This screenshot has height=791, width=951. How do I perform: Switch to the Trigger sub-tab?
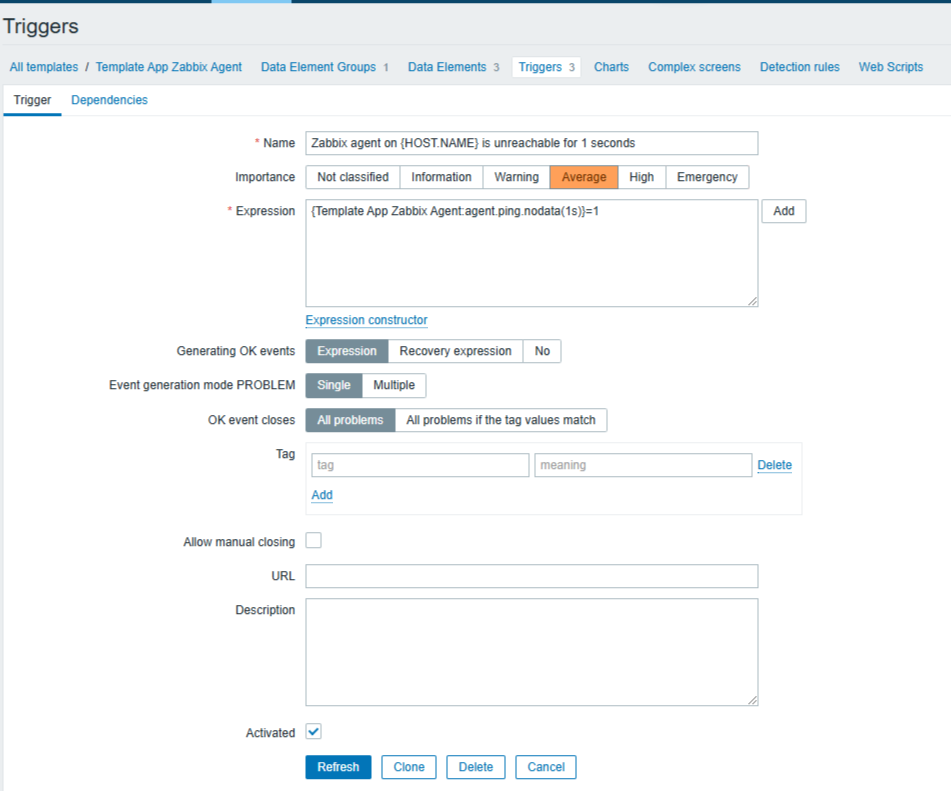tap(32, 100)
